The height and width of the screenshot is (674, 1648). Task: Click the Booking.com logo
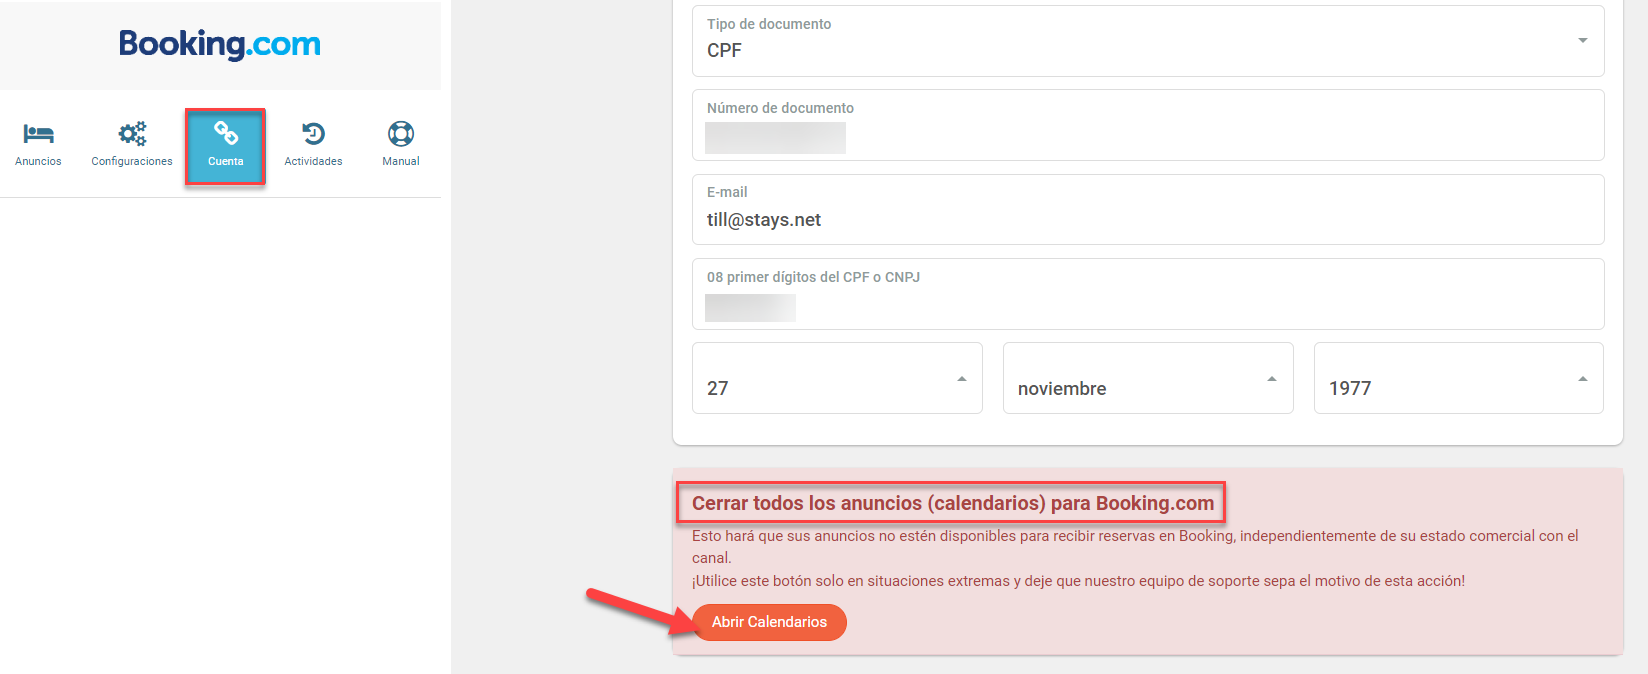(220, 44)
